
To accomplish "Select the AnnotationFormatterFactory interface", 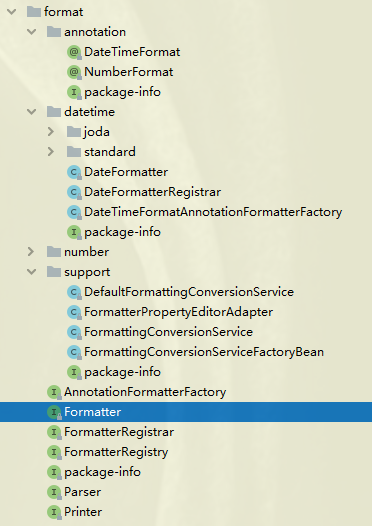I will coord(145,392).
